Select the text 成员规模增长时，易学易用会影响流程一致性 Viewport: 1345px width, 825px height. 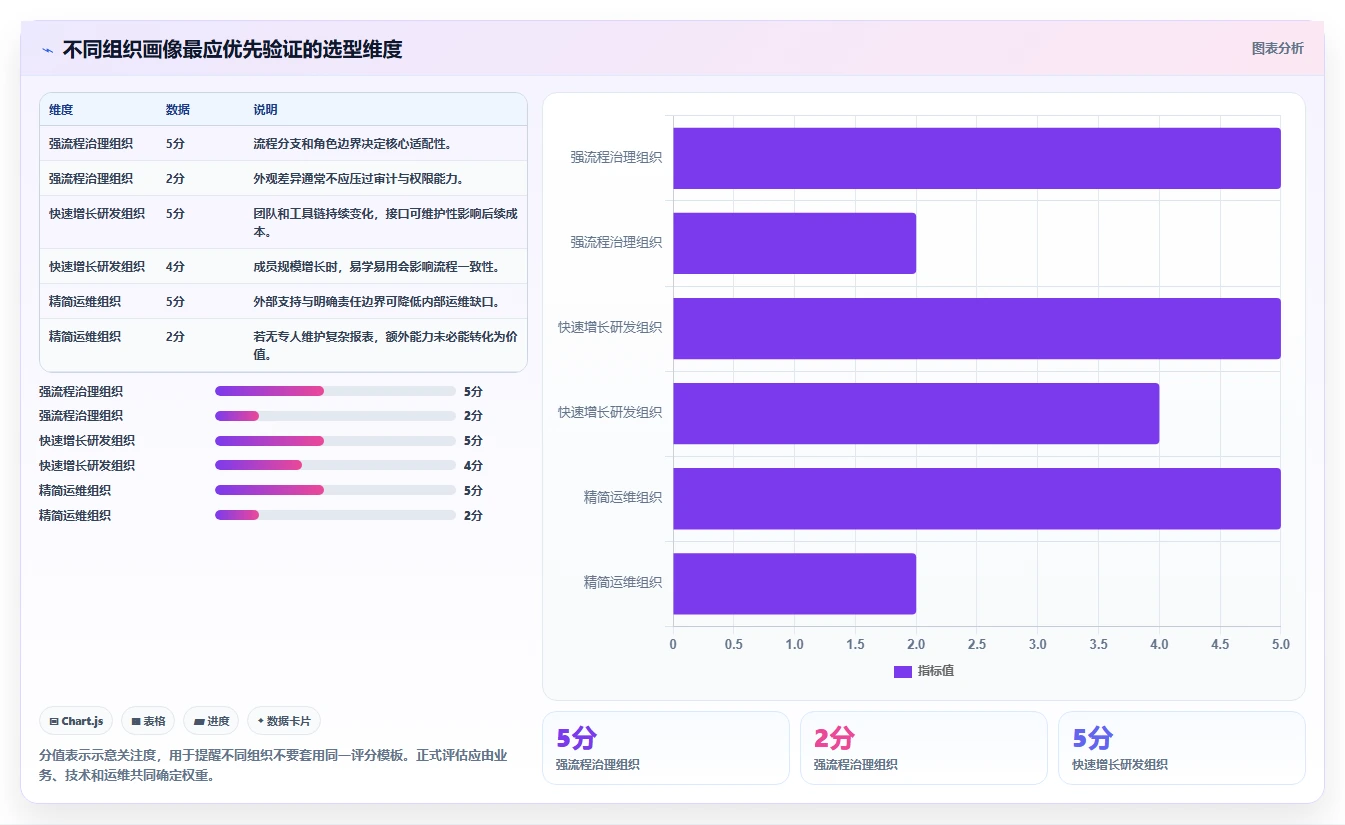[377, 266]
